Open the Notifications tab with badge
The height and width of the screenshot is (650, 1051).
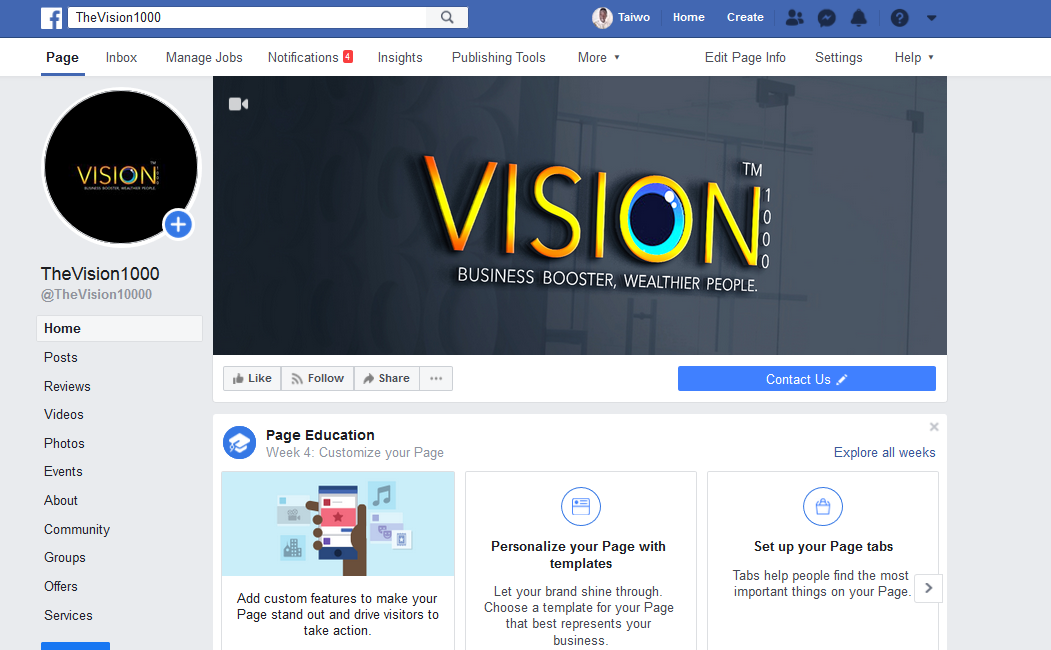310,58
